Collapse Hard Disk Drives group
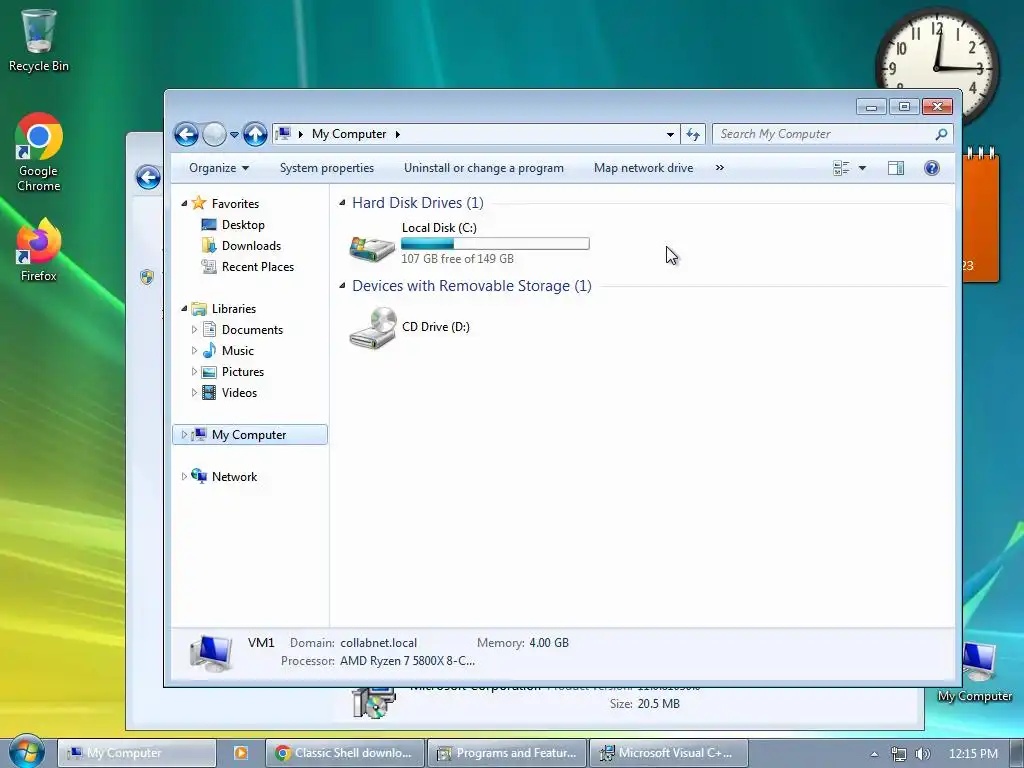1024x768 pixels. [342, 203]
